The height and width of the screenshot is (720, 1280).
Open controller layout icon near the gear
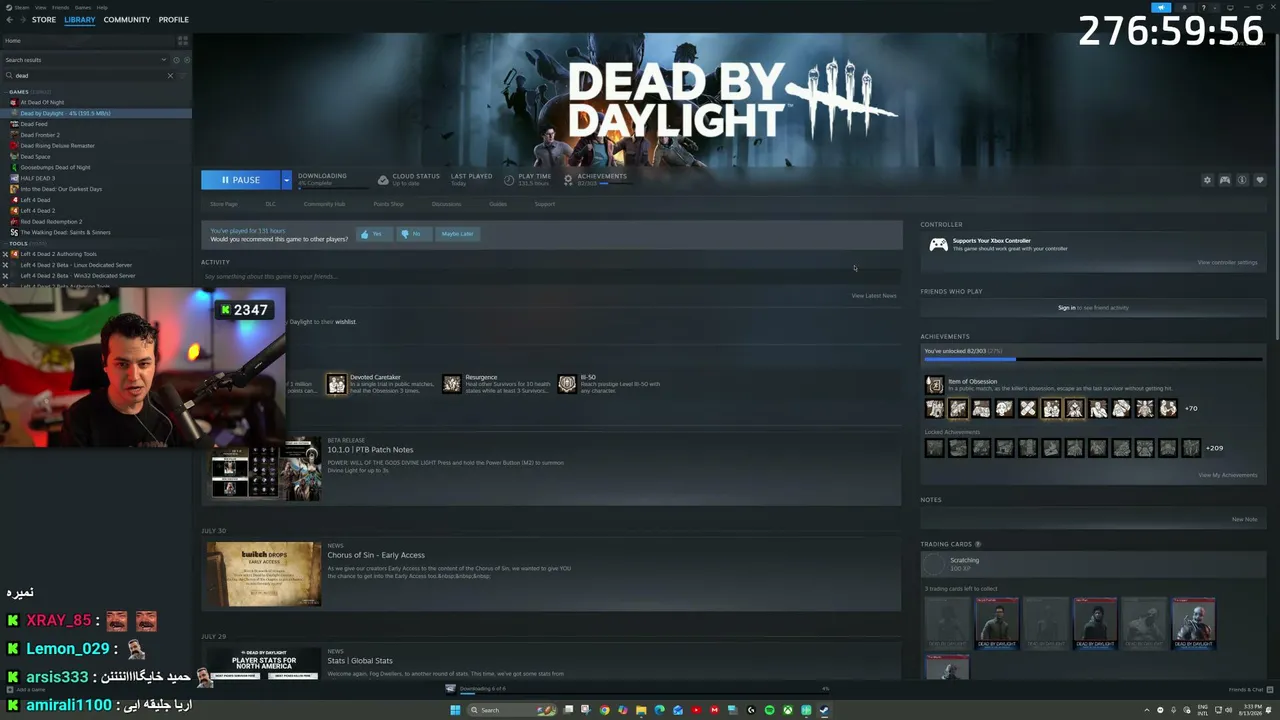tap(1224, 180)
